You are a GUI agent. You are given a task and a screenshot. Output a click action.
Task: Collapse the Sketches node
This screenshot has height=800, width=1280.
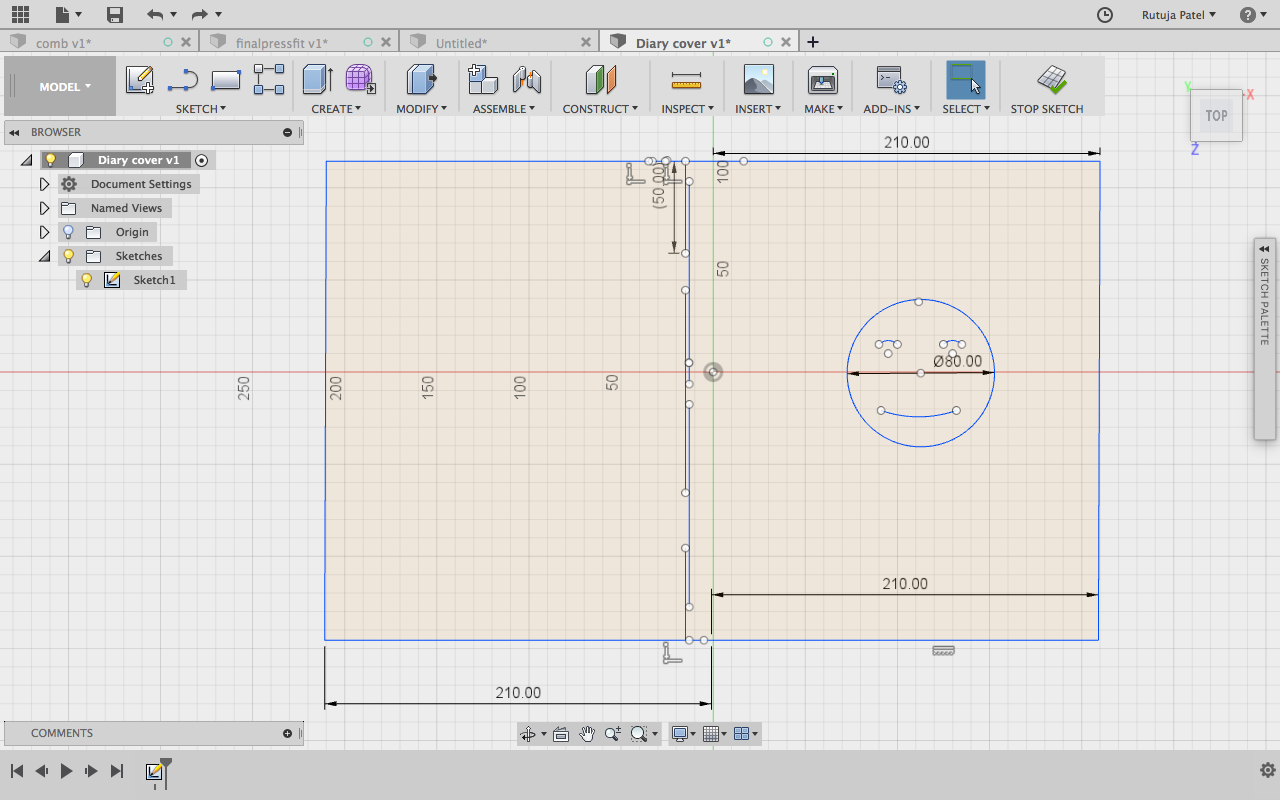coord(44,256)
